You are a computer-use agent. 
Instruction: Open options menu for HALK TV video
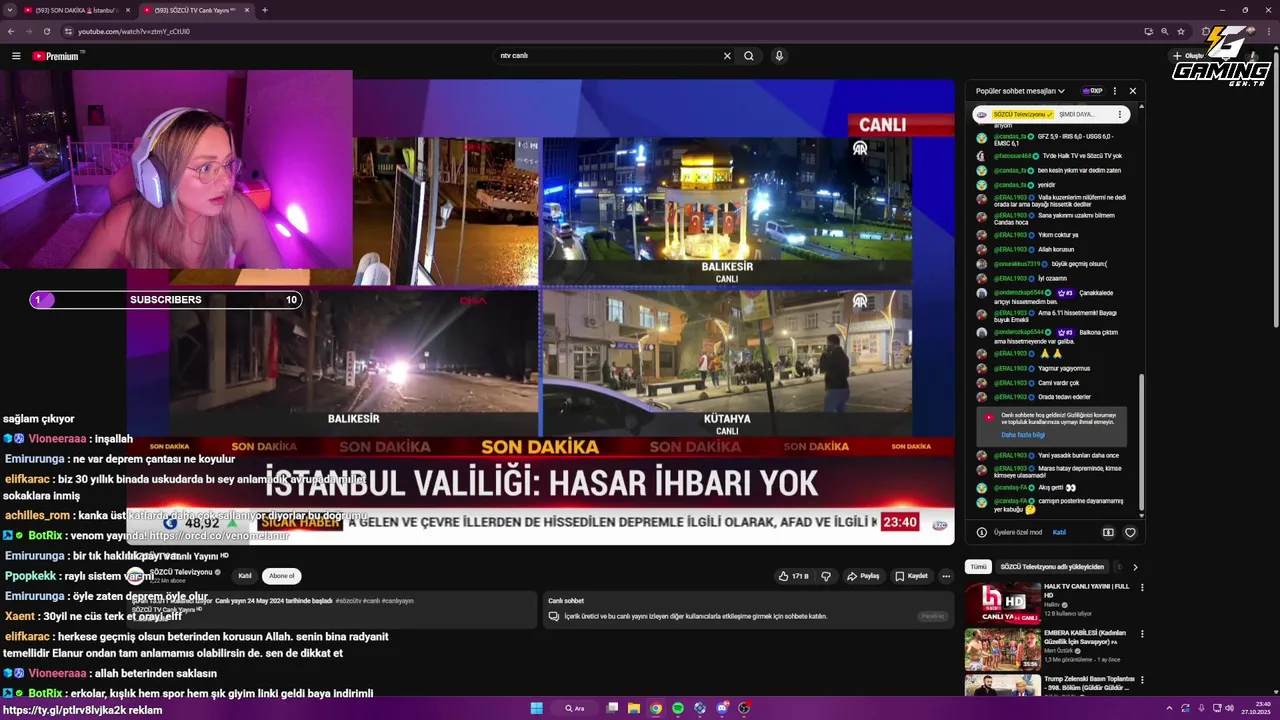tap(1142, 587)
